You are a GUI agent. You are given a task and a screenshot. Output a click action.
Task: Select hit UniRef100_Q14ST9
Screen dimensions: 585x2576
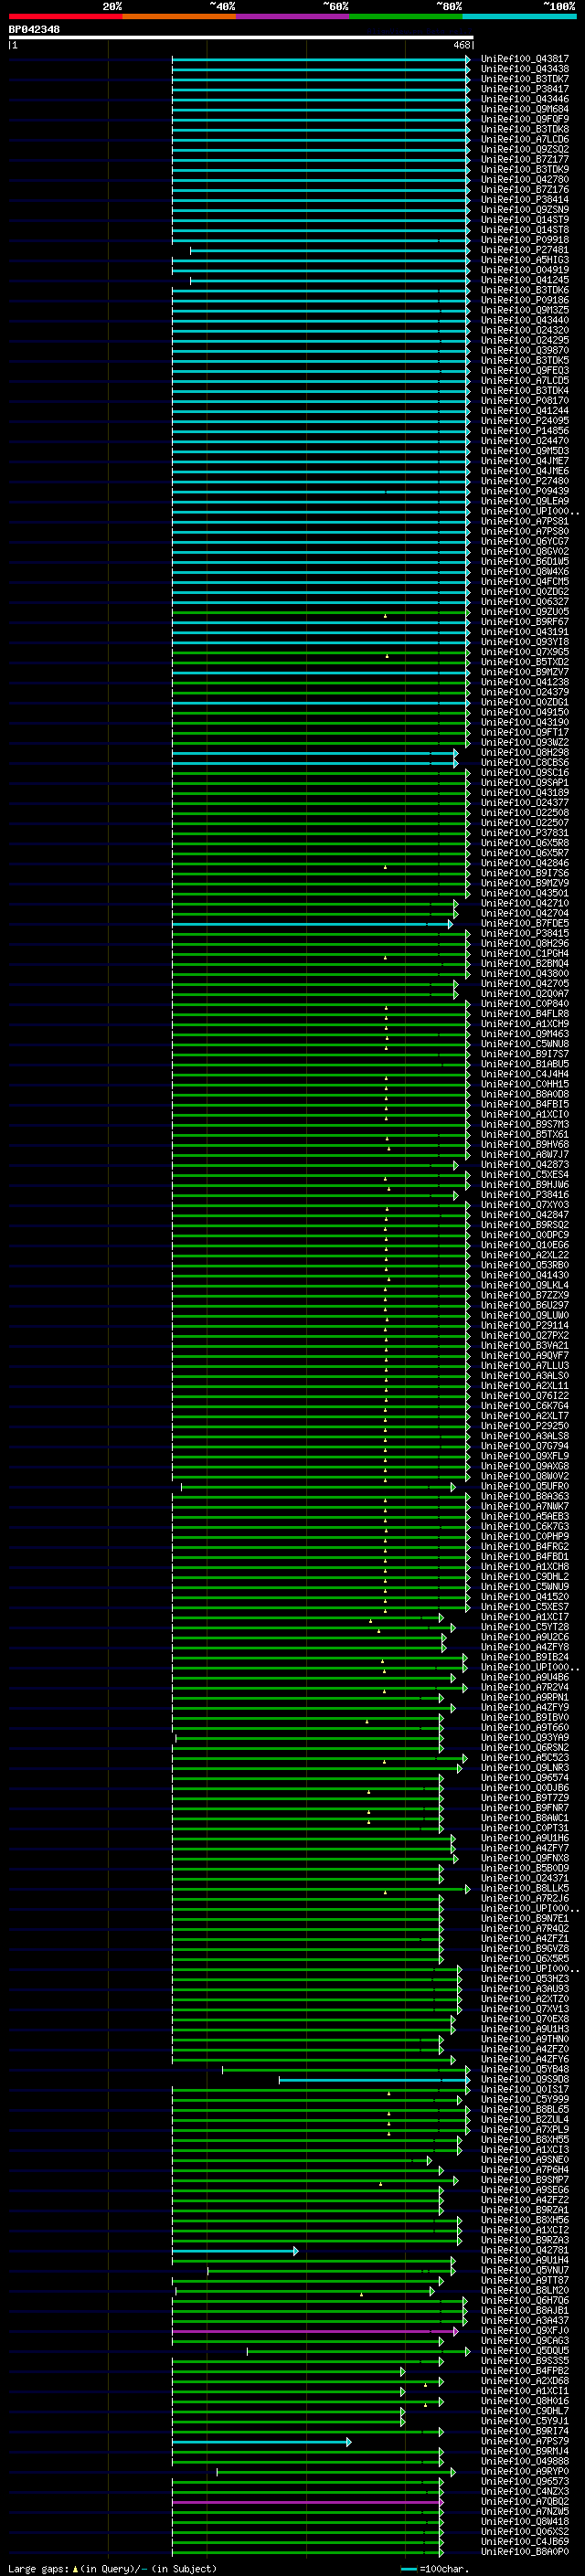[x=524, y=220]
